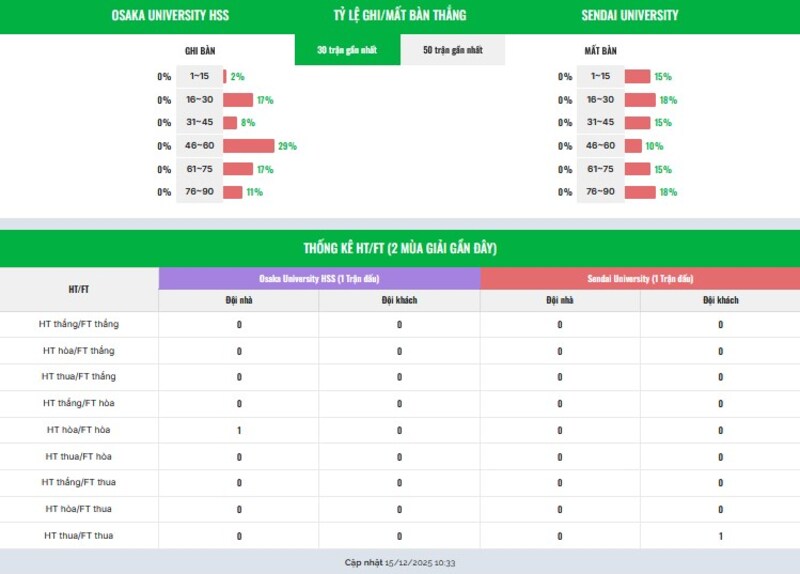Switch to the "50 trận gần nhất" tab
The height and width of the screenshot is (574, 800).
pos(453,50)
